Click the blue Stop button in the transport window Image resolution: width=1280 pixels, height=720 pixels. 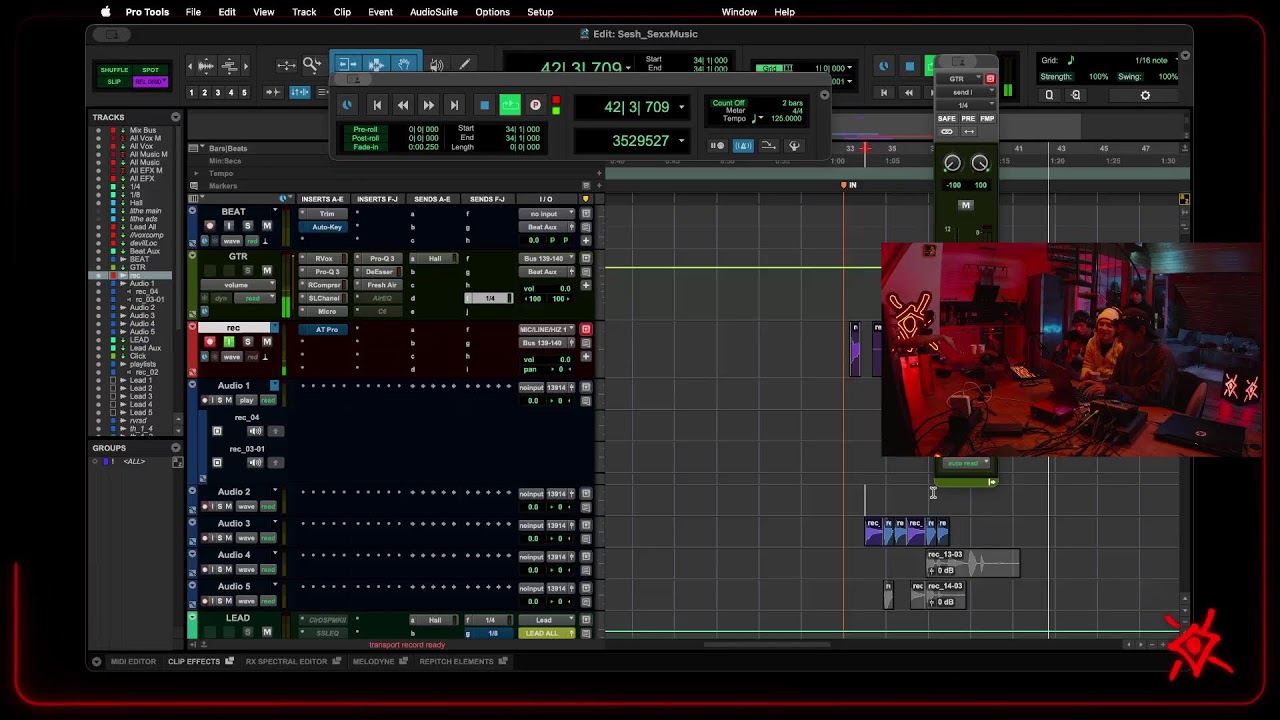pyautogui.click(x=484, y=105)
